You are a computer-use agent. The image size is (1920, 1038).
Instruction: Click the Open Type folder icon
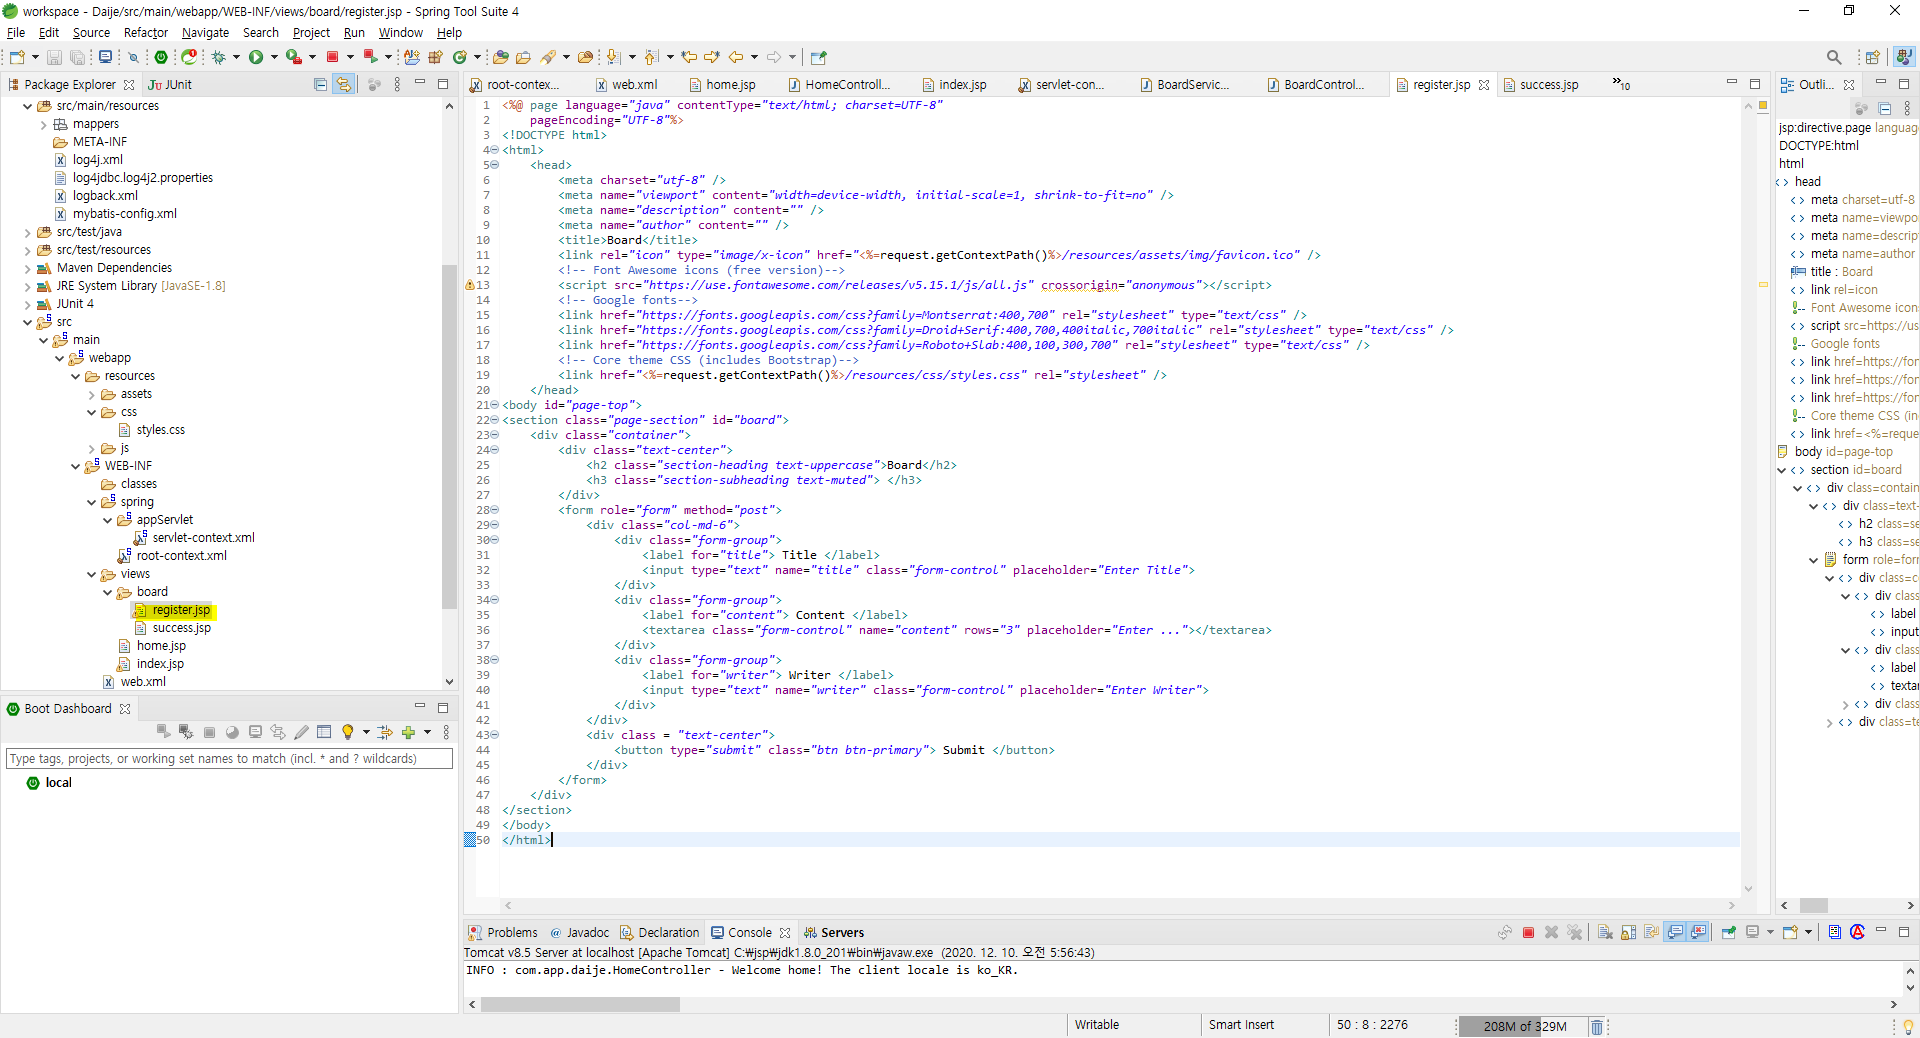tap(501, 57)
